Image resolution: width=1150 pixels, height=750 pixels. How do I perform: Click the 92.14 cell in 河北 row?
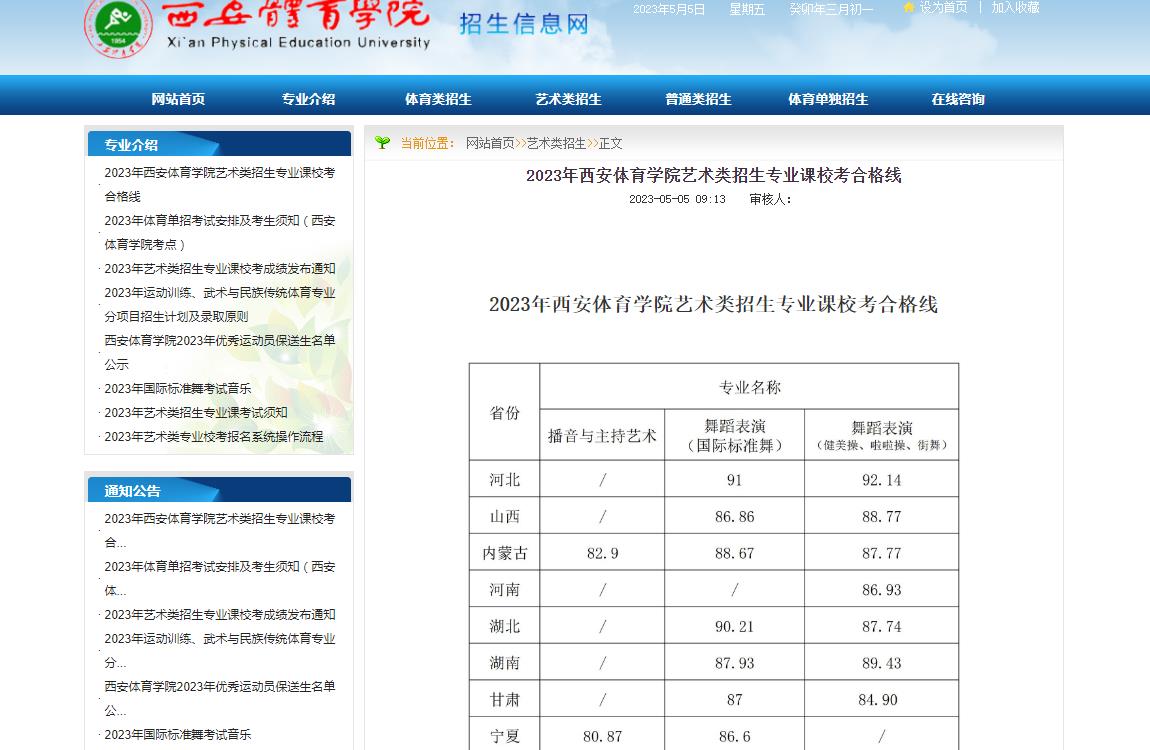[x=882, y=479]
